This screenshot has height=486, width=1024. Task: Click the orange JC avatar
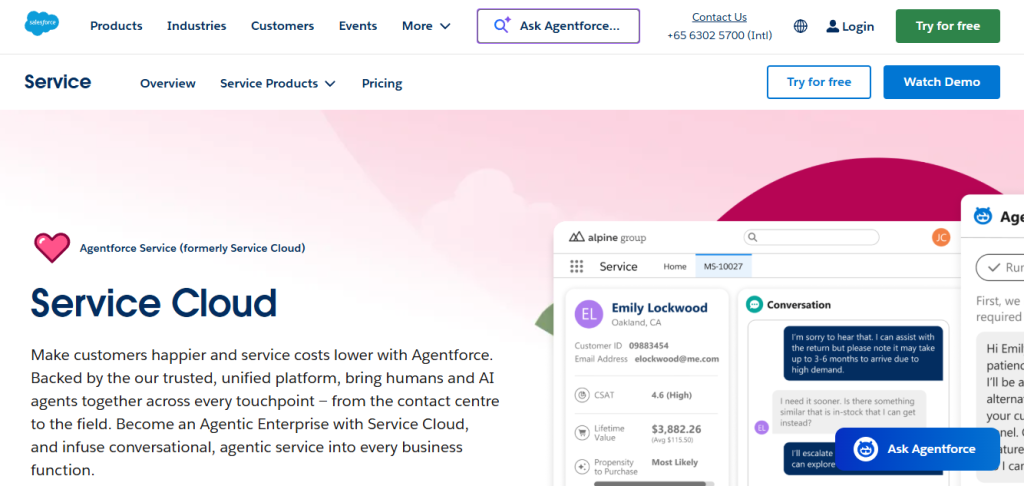tap(940, 237)
